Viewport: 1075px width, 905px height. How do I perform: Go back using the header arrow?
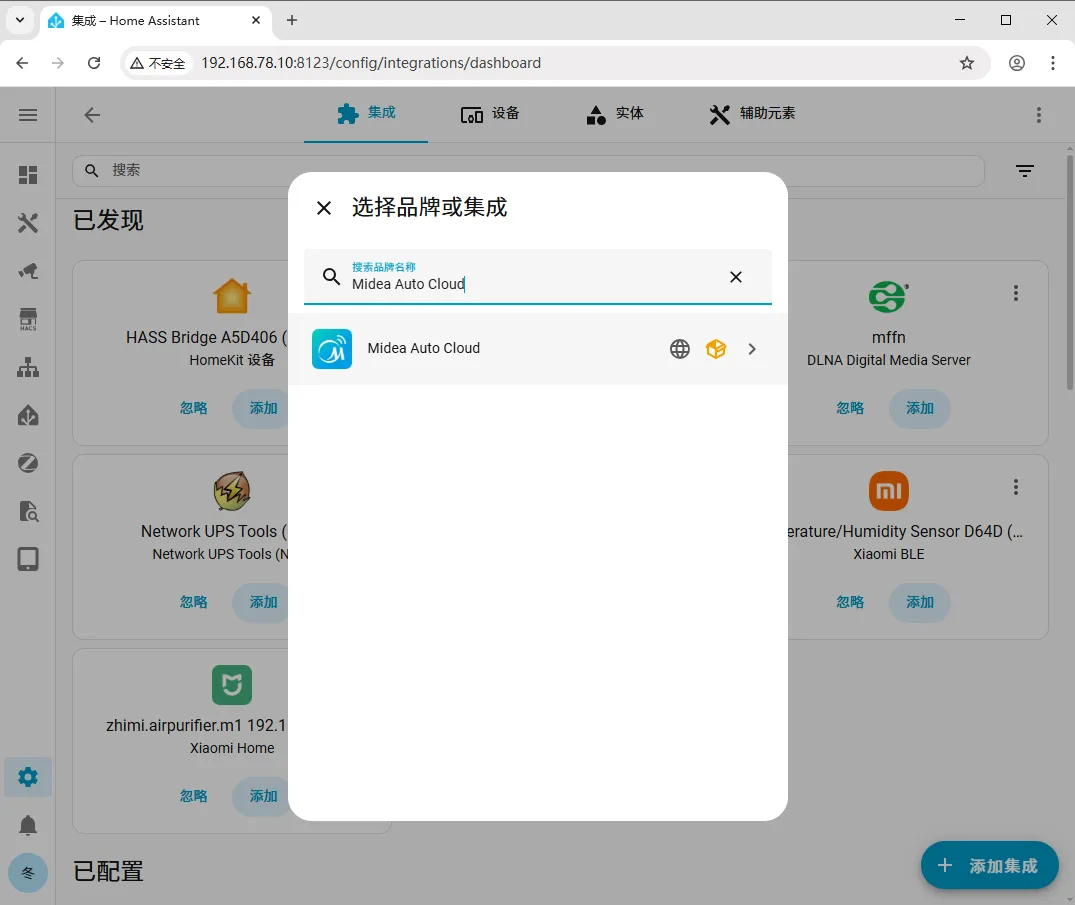point(92,115)
